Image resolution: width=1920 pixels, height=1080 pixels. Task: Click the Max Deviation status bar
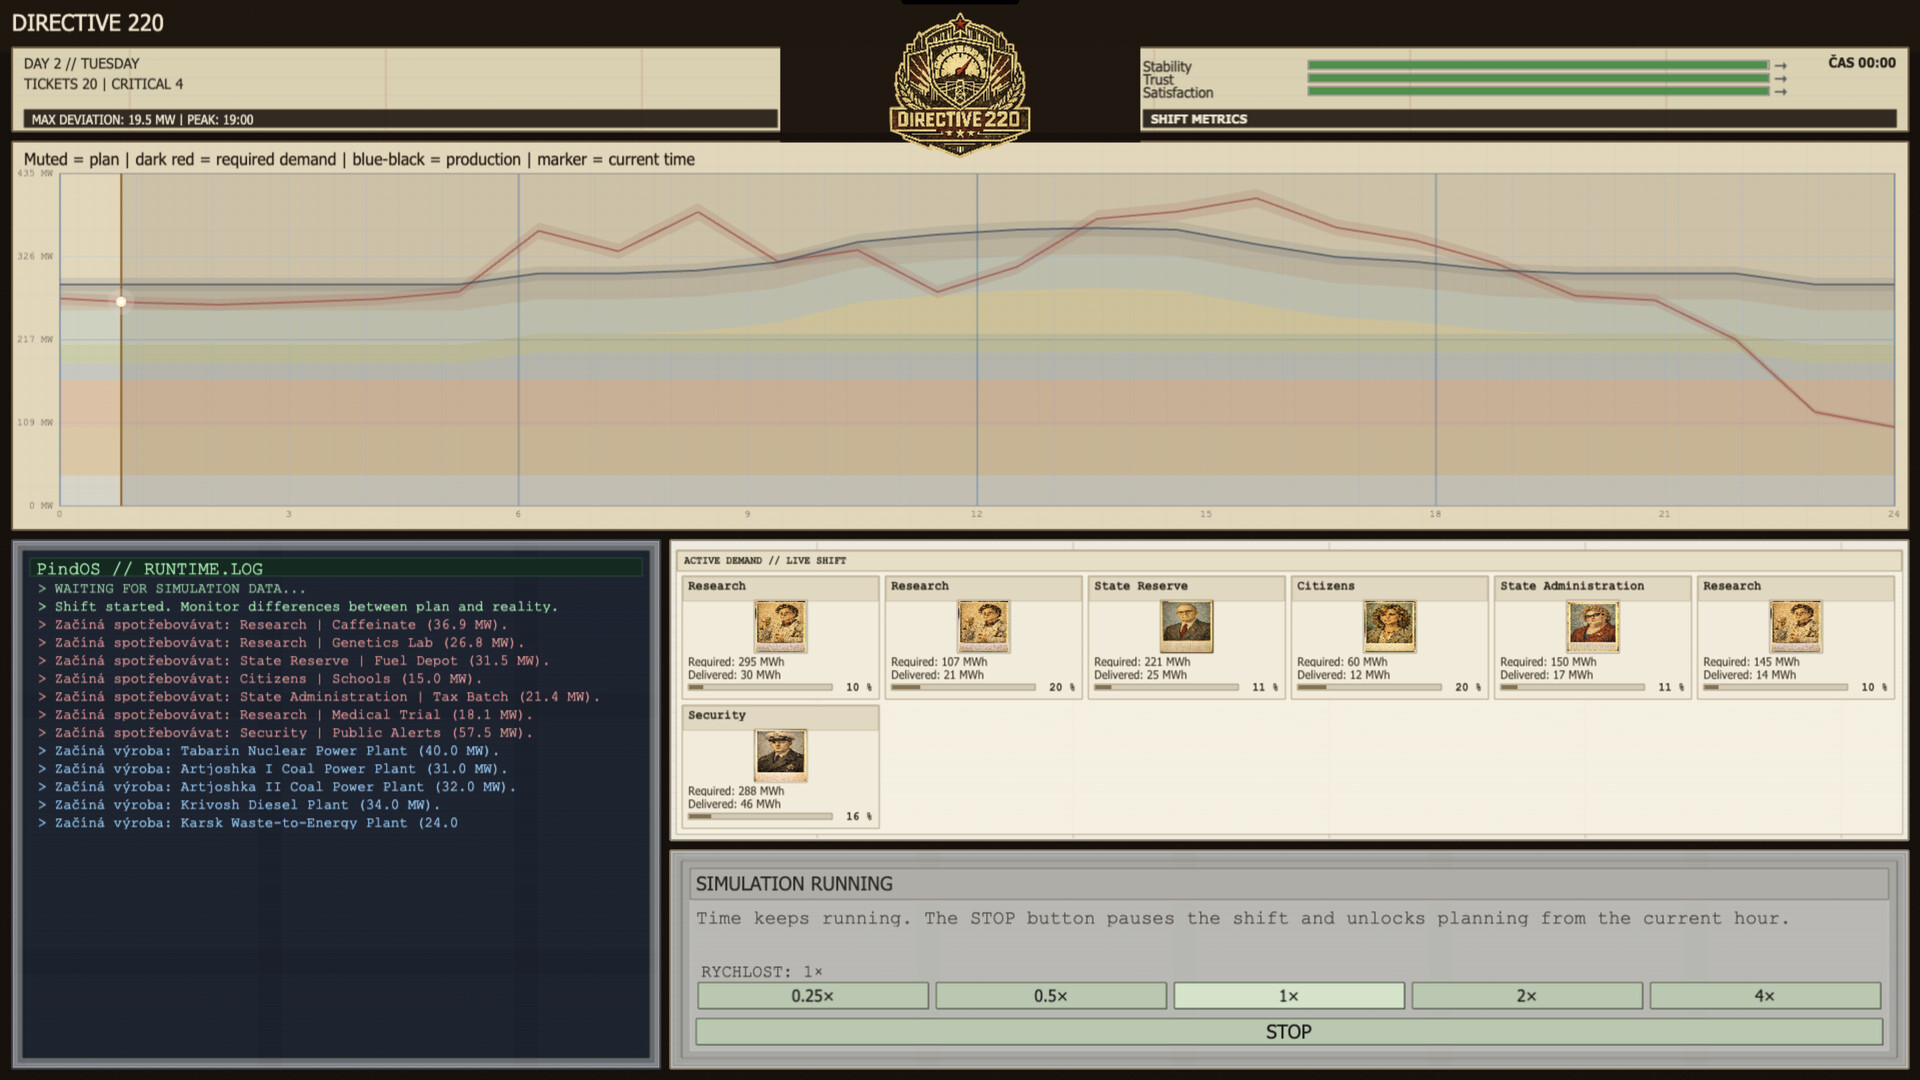pyautogui.click(x=400, y=120)
